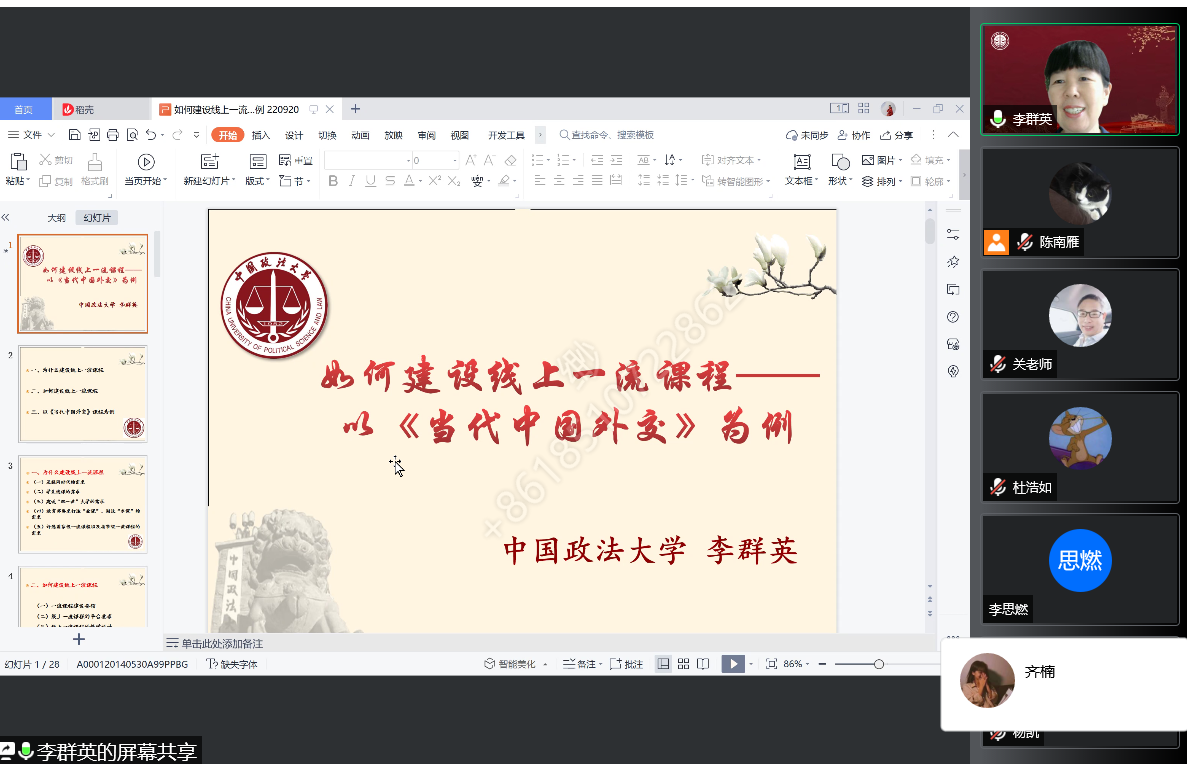Click the Paste (粘贴) clipboard icon
The height and width of the screenshot is (764, 1187).
[x=16, y=168]
